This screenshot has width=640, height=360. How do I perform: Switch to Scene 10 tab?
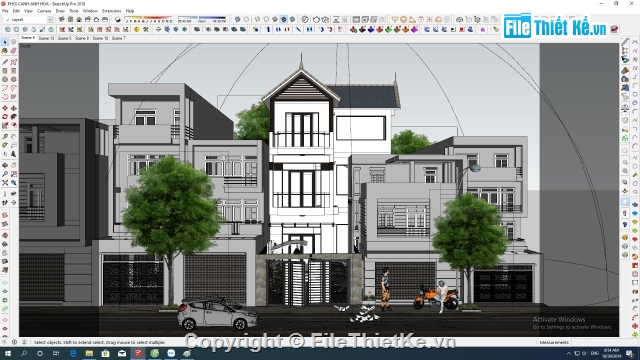100,38
